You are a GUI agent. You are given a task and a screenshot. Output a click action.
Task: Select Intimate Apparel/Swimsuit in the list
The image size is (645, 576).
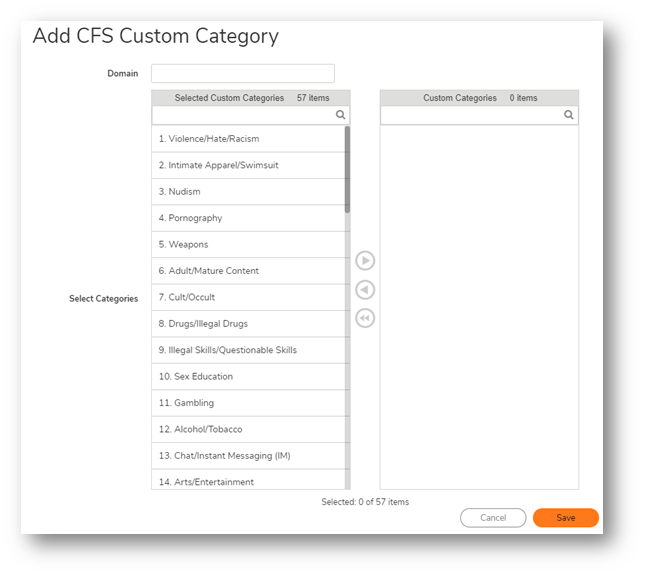point(248,165)
